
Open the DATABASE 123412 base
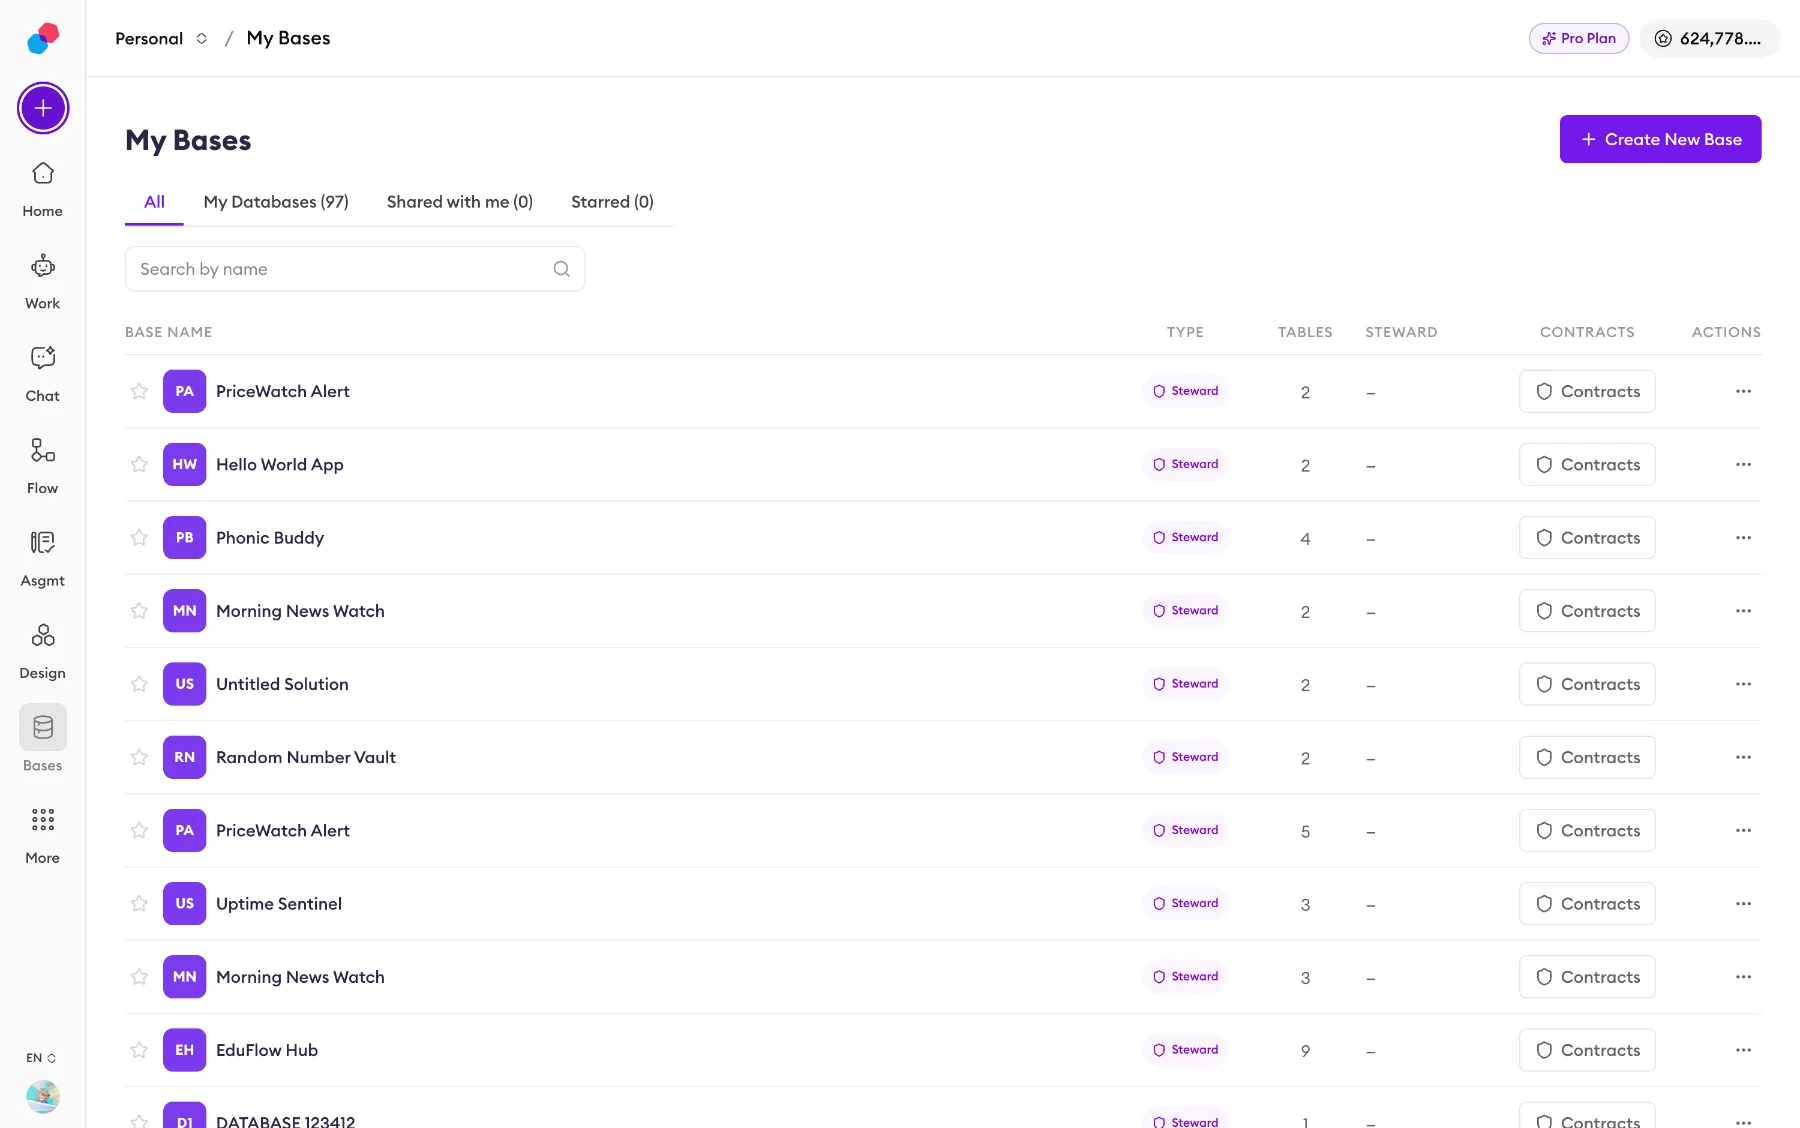[x=285, y=1121]
